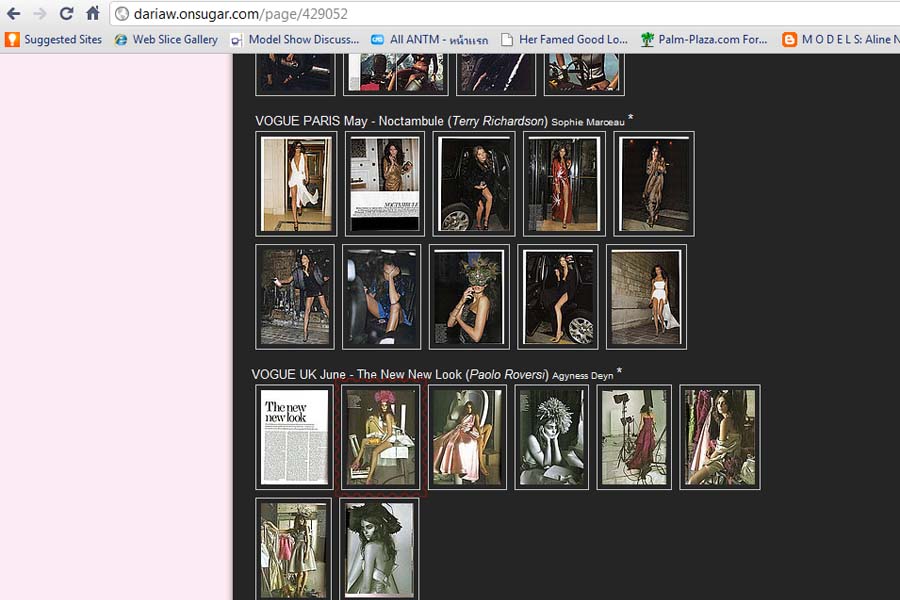This screenshot has height=600, width=900.
Task: Click the Web Slice Gallery Internet Explorer icon
Action: coord(121,40)
